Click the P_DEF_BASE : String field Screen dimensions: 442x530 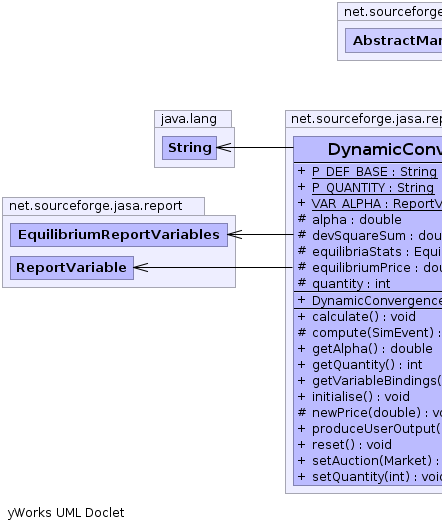click(x=374, y=172)
